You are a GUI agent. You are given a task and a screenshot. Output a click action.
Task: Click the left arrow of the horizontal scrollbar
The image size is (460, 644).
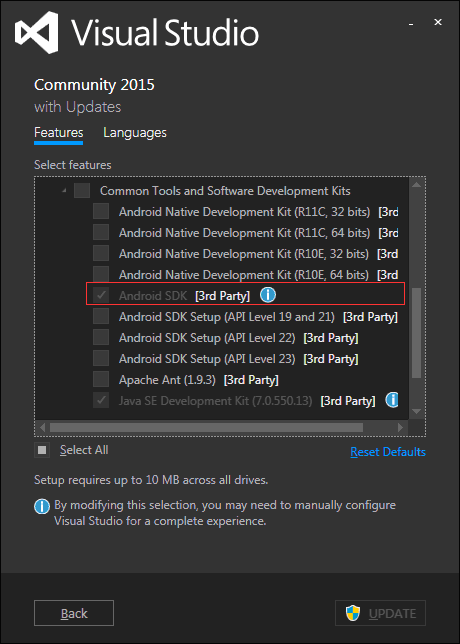(x=42, y=427)
